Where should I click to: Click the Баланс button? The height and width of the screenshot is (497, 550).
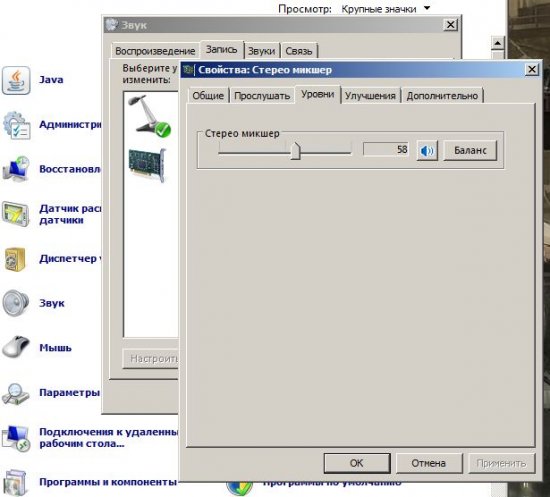pyautogui.click(x=470, y=150)
